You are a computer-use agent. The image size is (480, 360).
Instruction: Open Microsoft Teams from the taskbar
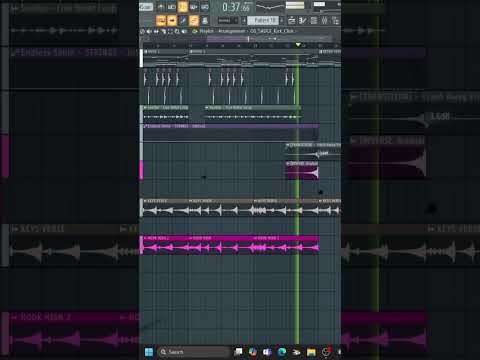click(267, 352)
